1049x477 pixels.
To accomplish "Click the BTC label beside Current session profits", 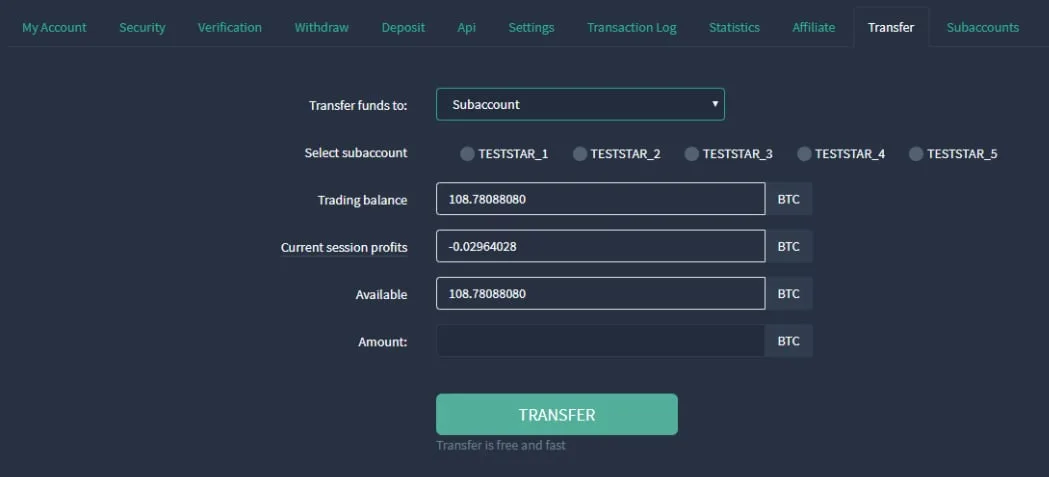I will click(x=789, y=246).
